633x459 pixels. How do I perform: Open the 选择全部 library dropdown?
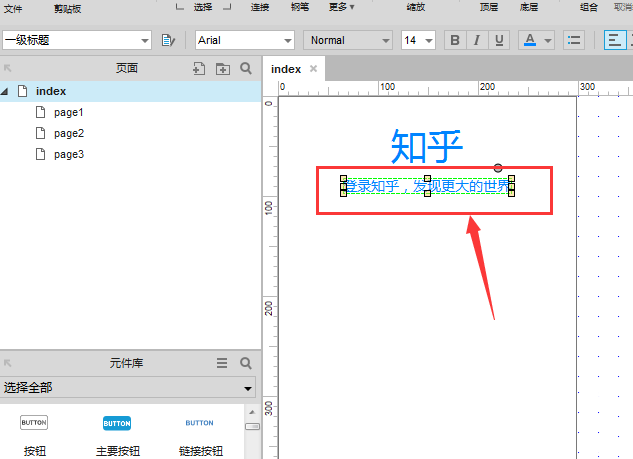click(128, 388)
